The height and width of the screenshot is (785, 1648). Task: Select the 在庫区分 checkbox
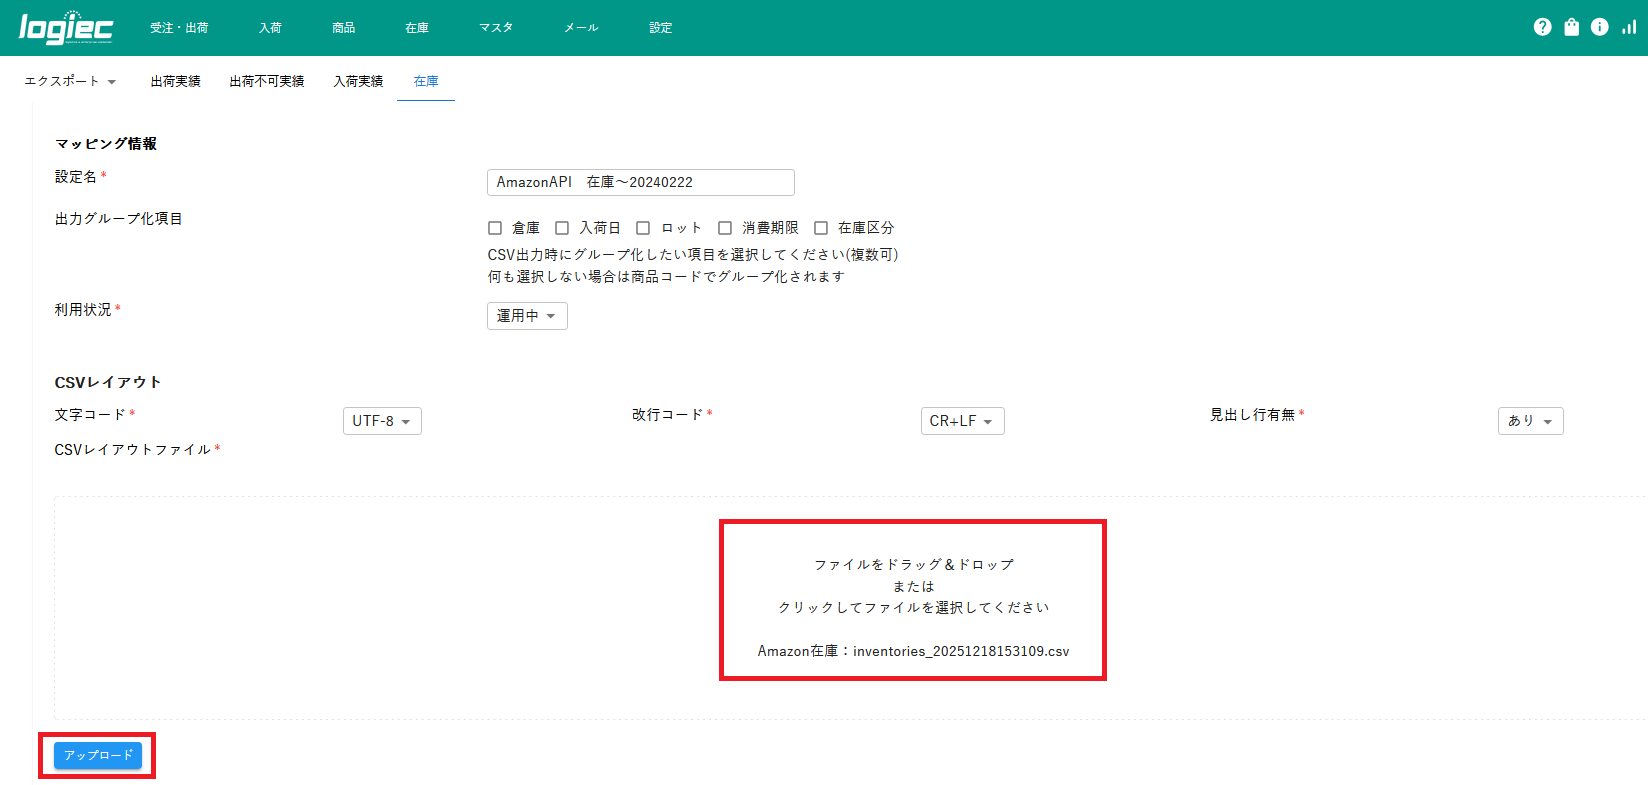(x=821, y=228)
